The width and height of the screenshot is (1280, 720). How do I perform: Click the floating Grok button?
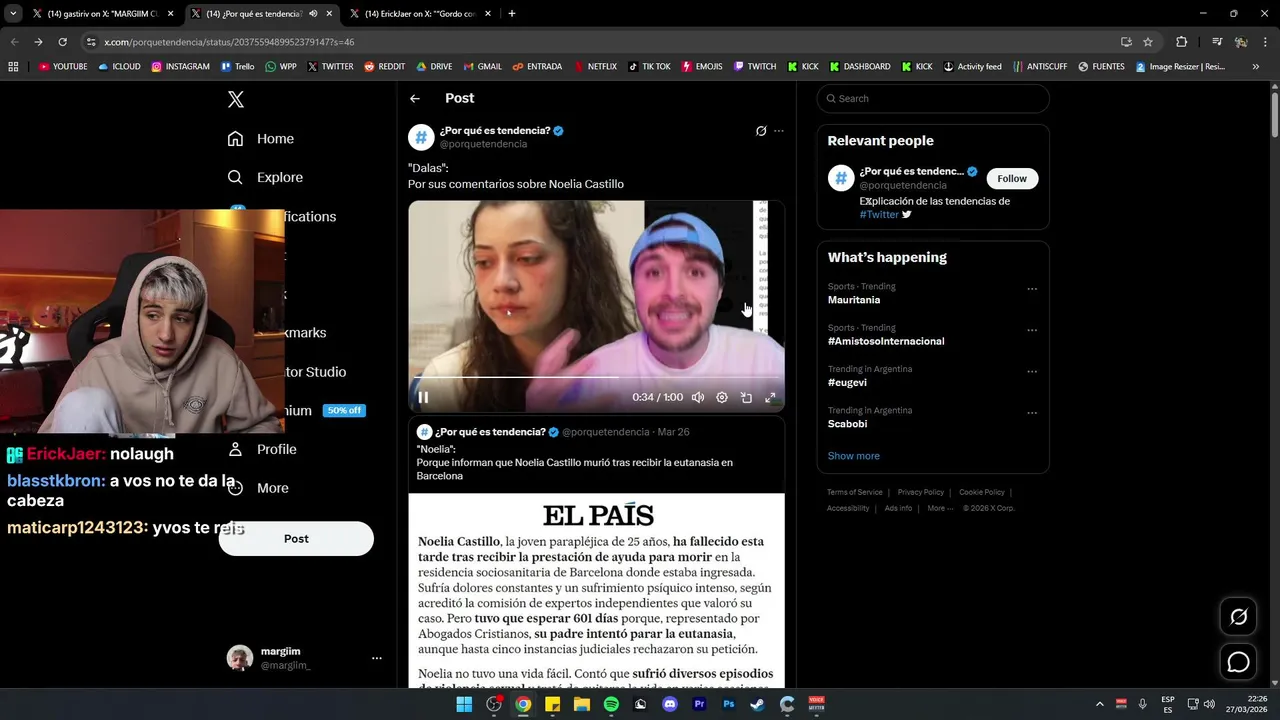click(1238, 617)
